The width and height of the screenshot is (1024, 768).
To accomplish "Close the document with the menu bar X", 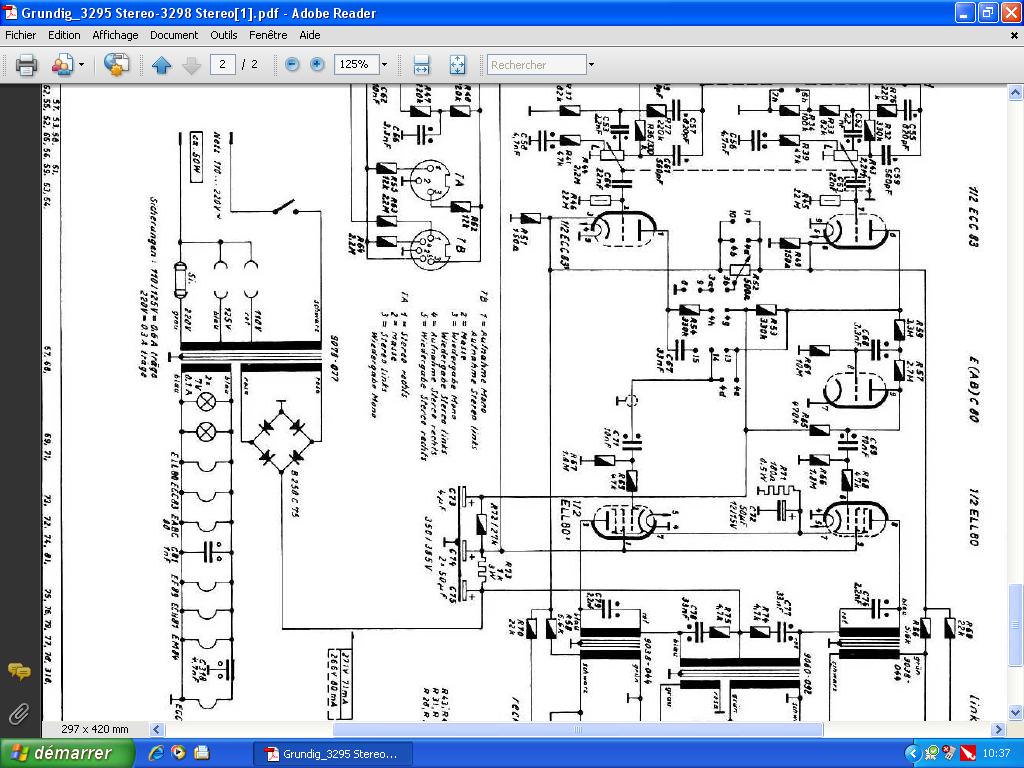I will click(1014, 36).
